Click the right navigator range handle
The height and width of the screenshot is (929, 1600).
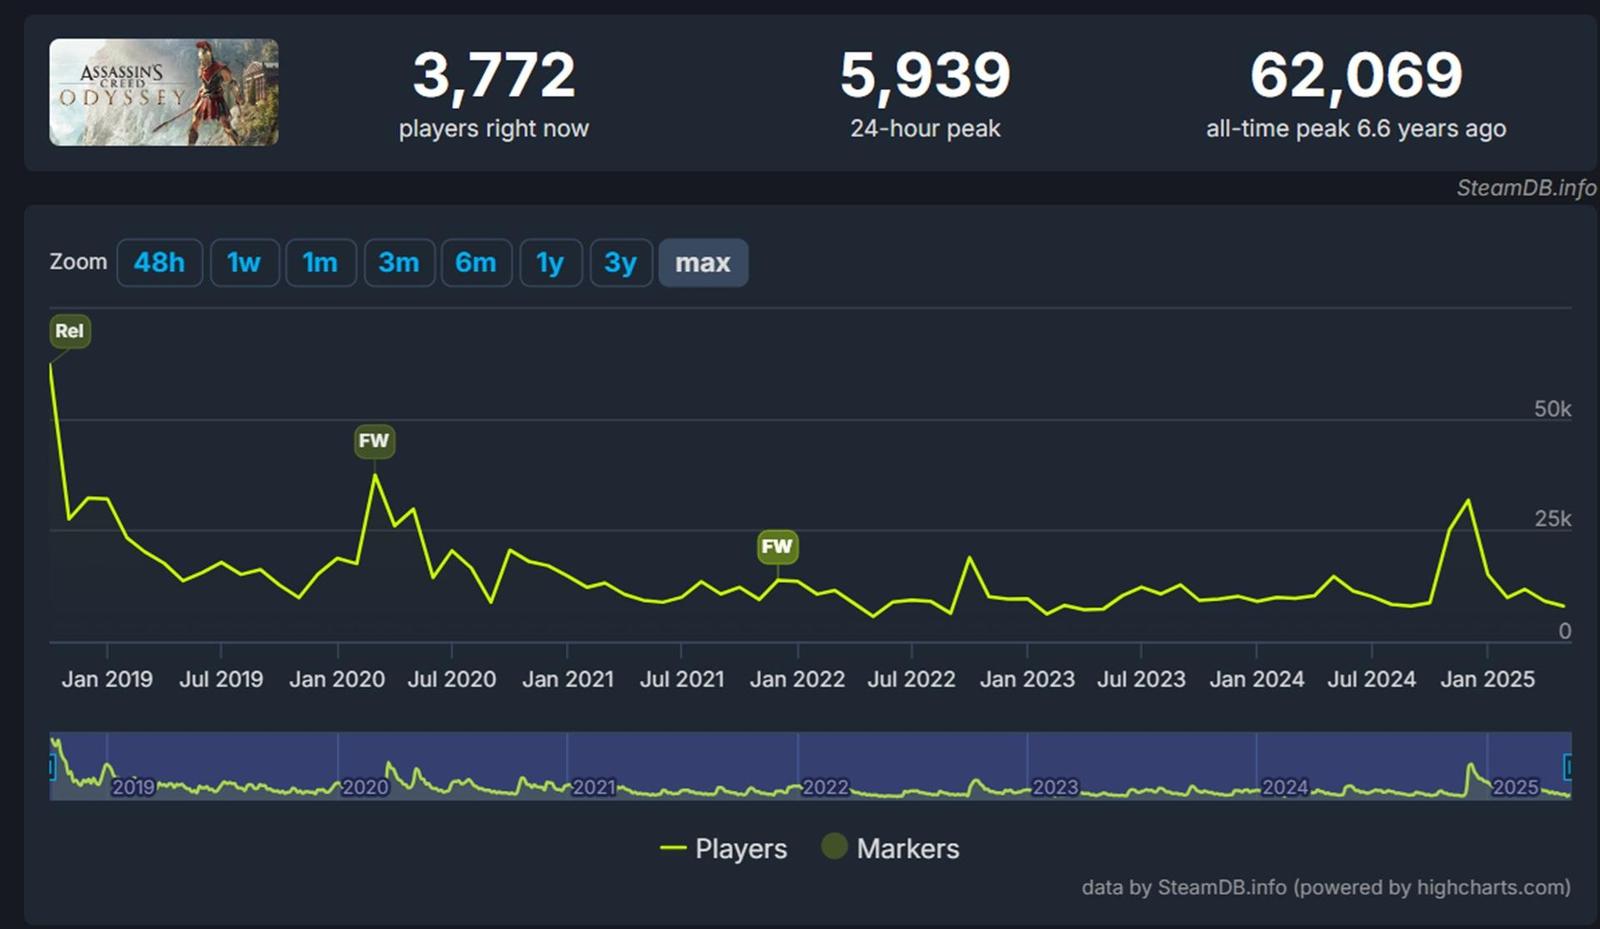pyautogui.click(x=1568, y=767)
